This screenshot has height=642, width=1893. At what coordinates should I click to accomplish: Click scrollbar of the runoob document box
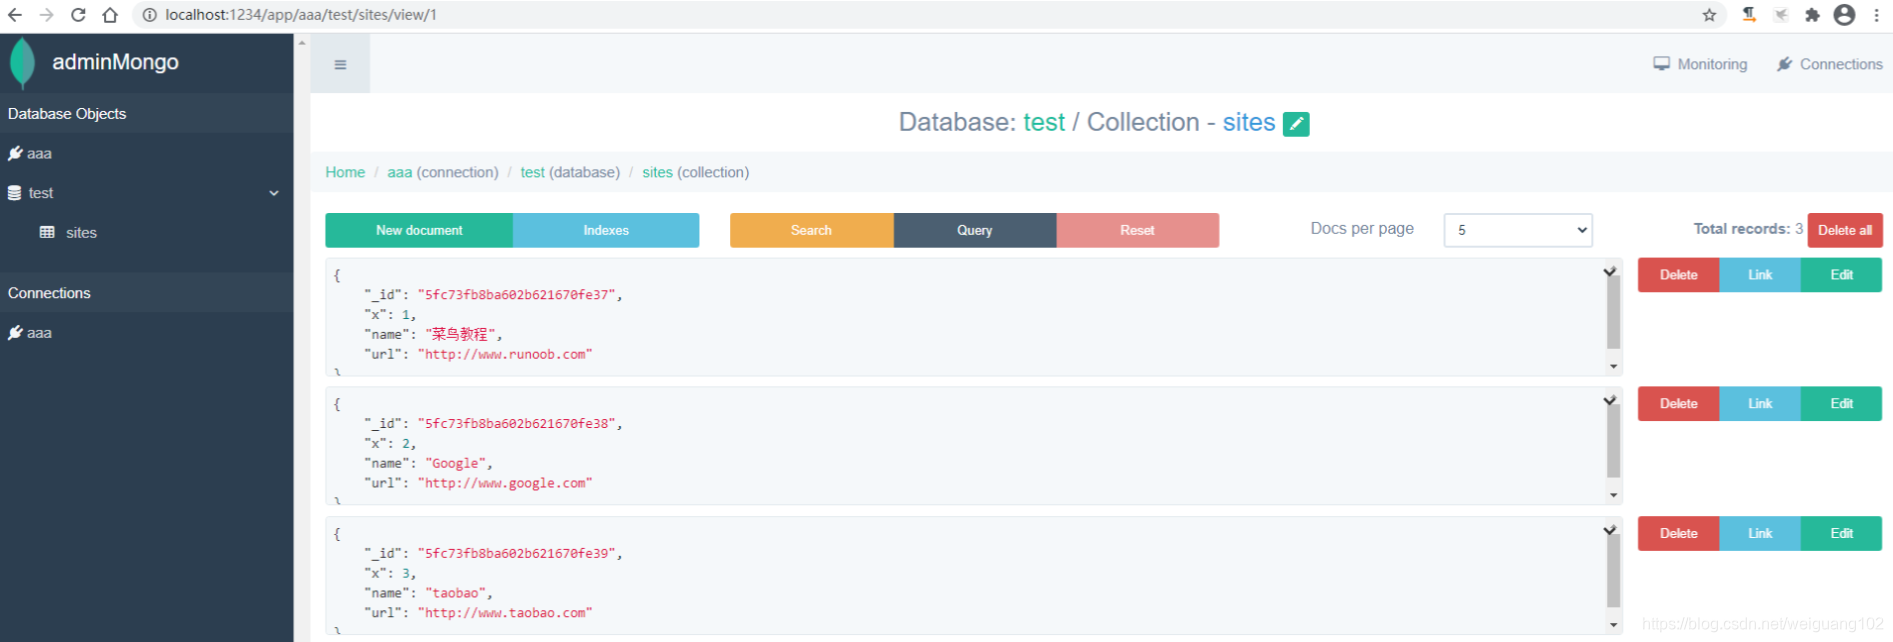[x=1613, y=312]
